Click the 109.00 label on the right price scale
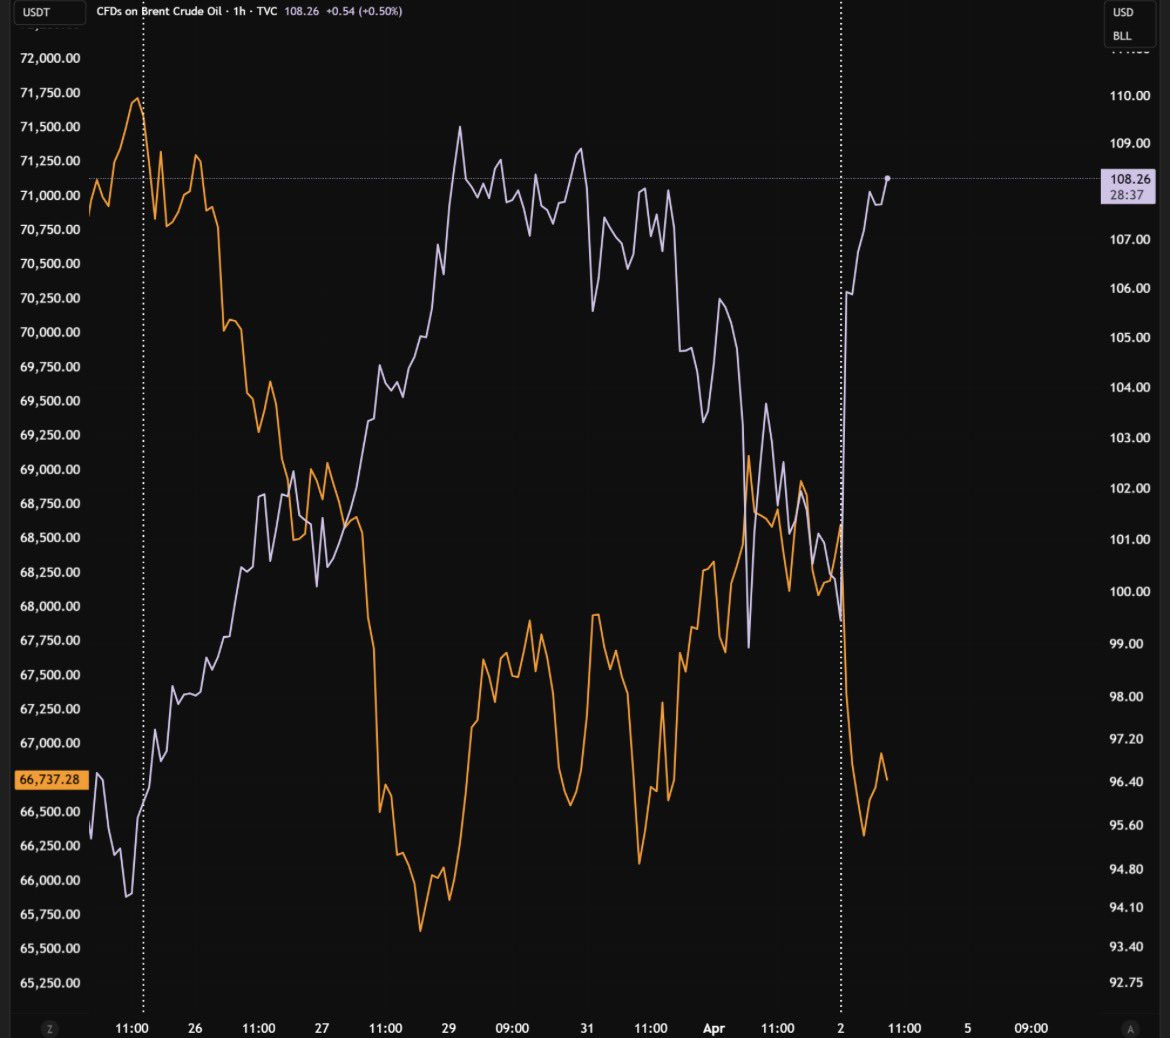 coord(1130,143)
